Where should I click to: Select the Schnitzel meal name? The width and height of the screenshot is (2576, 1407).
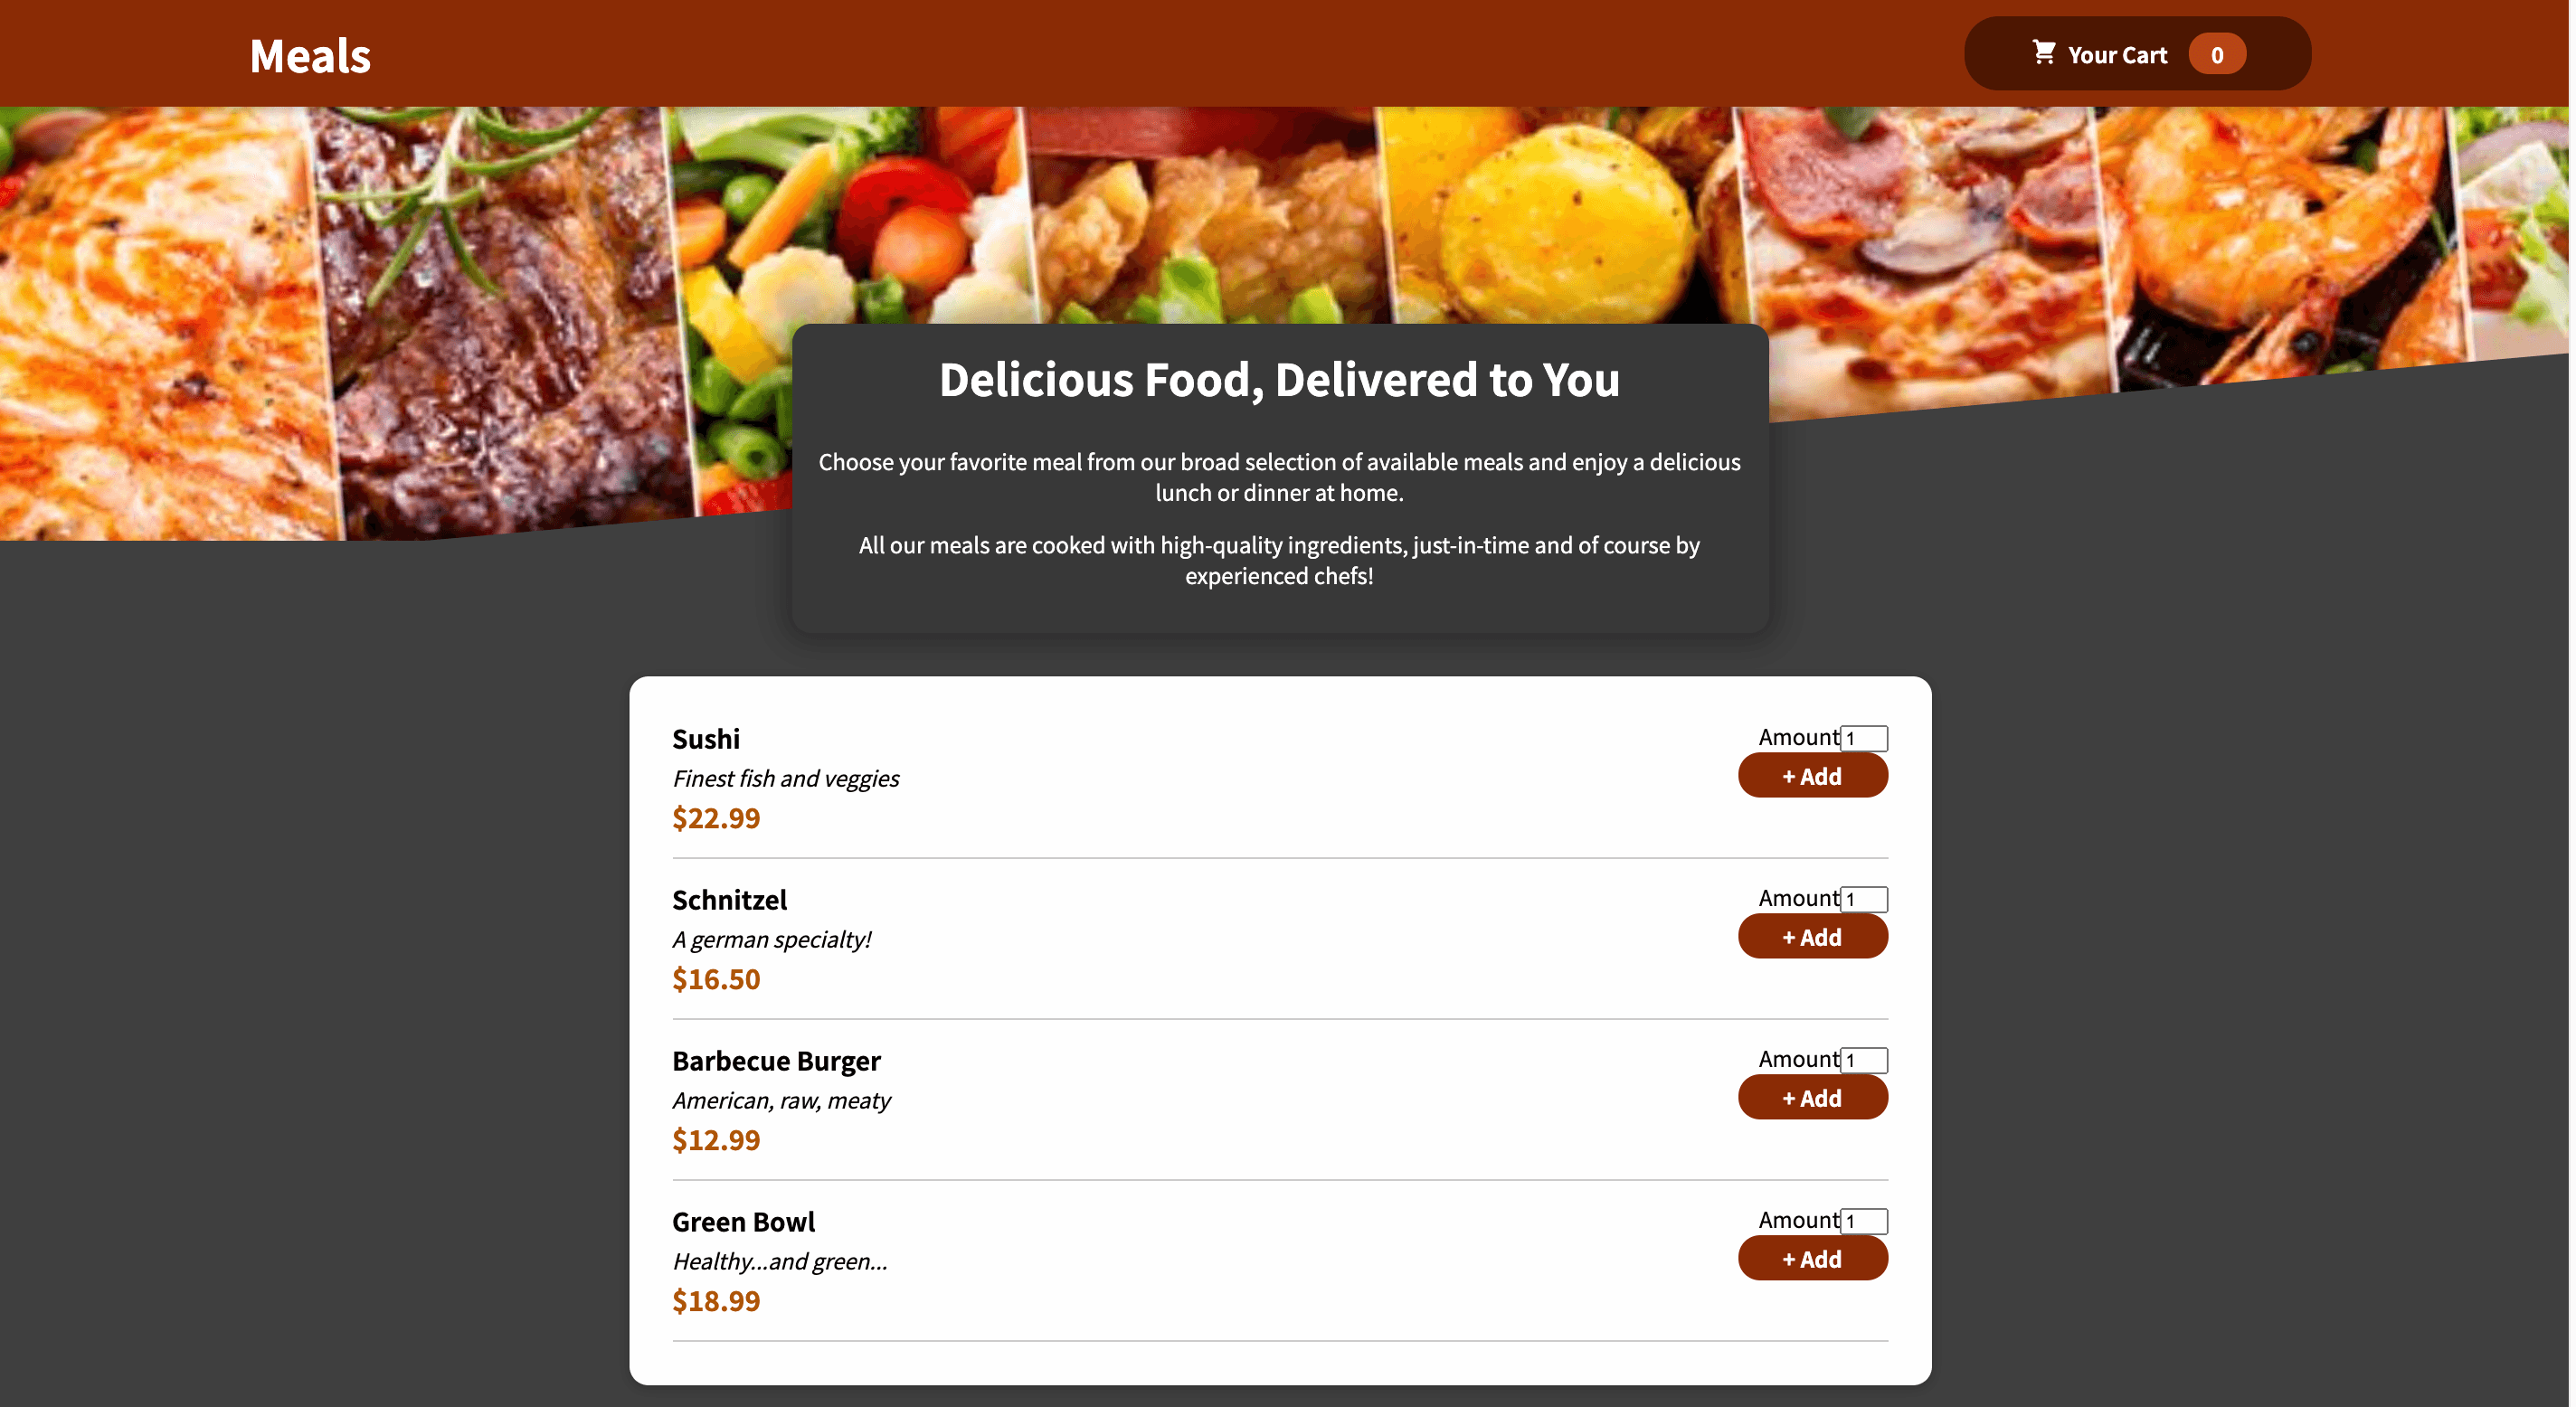[x=729, y=900]
